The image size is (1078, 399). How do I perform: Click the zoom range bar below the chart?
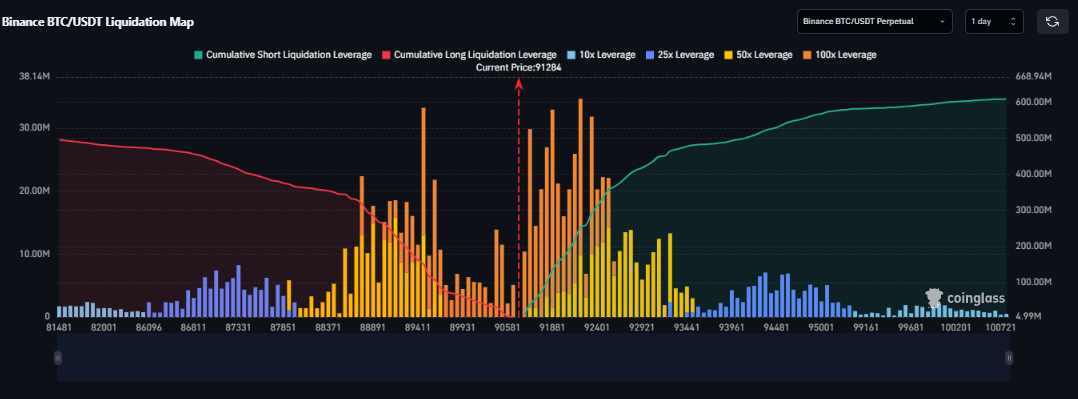point(534,357)
